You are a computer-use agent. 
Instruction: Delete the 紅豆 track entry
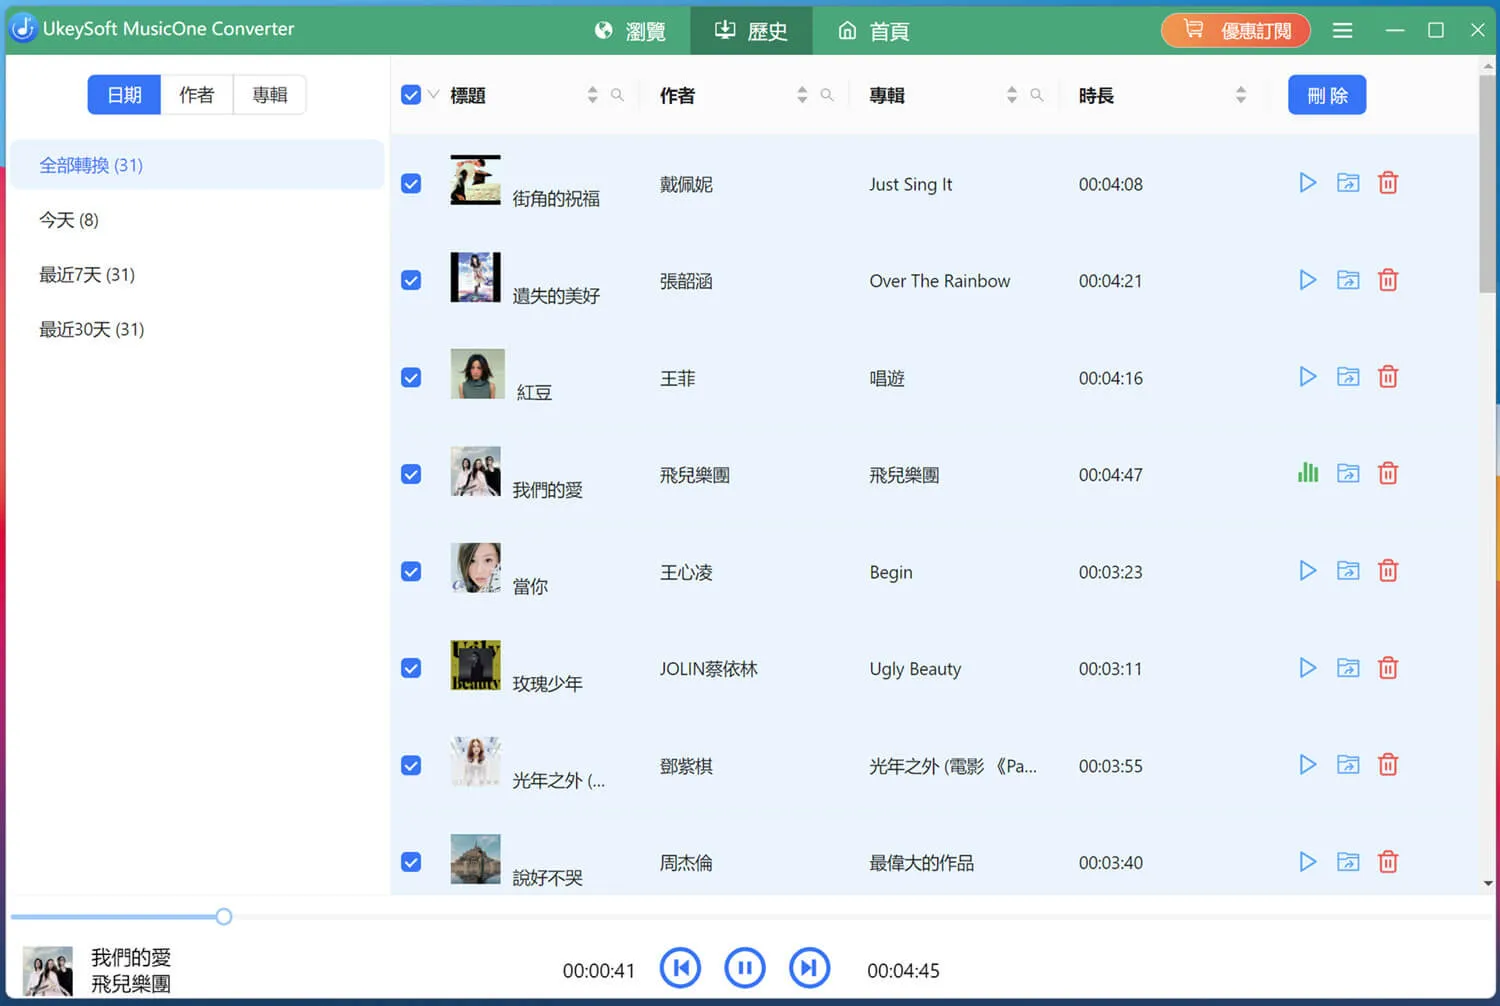pos(1388,377)
